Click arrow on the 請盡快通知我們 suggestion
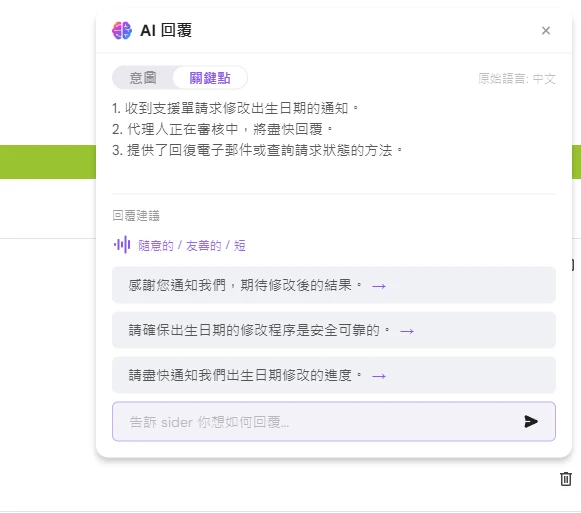Screen dimensions: 581x513 point(379,376)
